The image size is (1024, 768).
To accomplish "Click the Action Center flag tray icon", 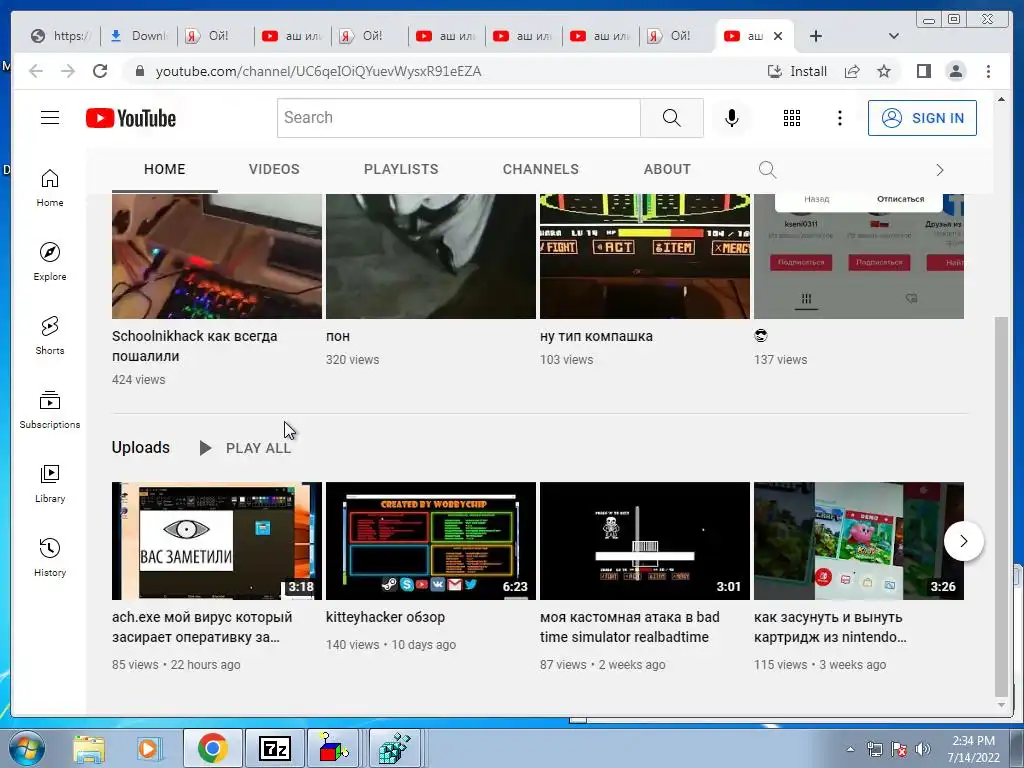I will pos(899,749).
